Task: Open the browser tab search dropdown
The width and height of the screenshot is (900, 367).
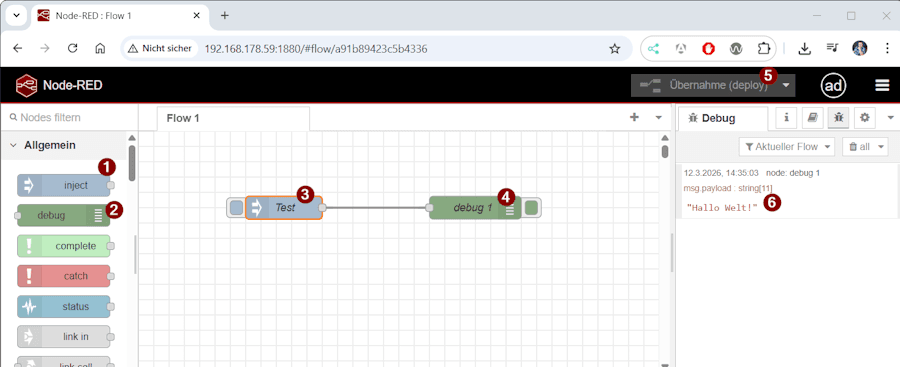Action: tap(16, 16)
